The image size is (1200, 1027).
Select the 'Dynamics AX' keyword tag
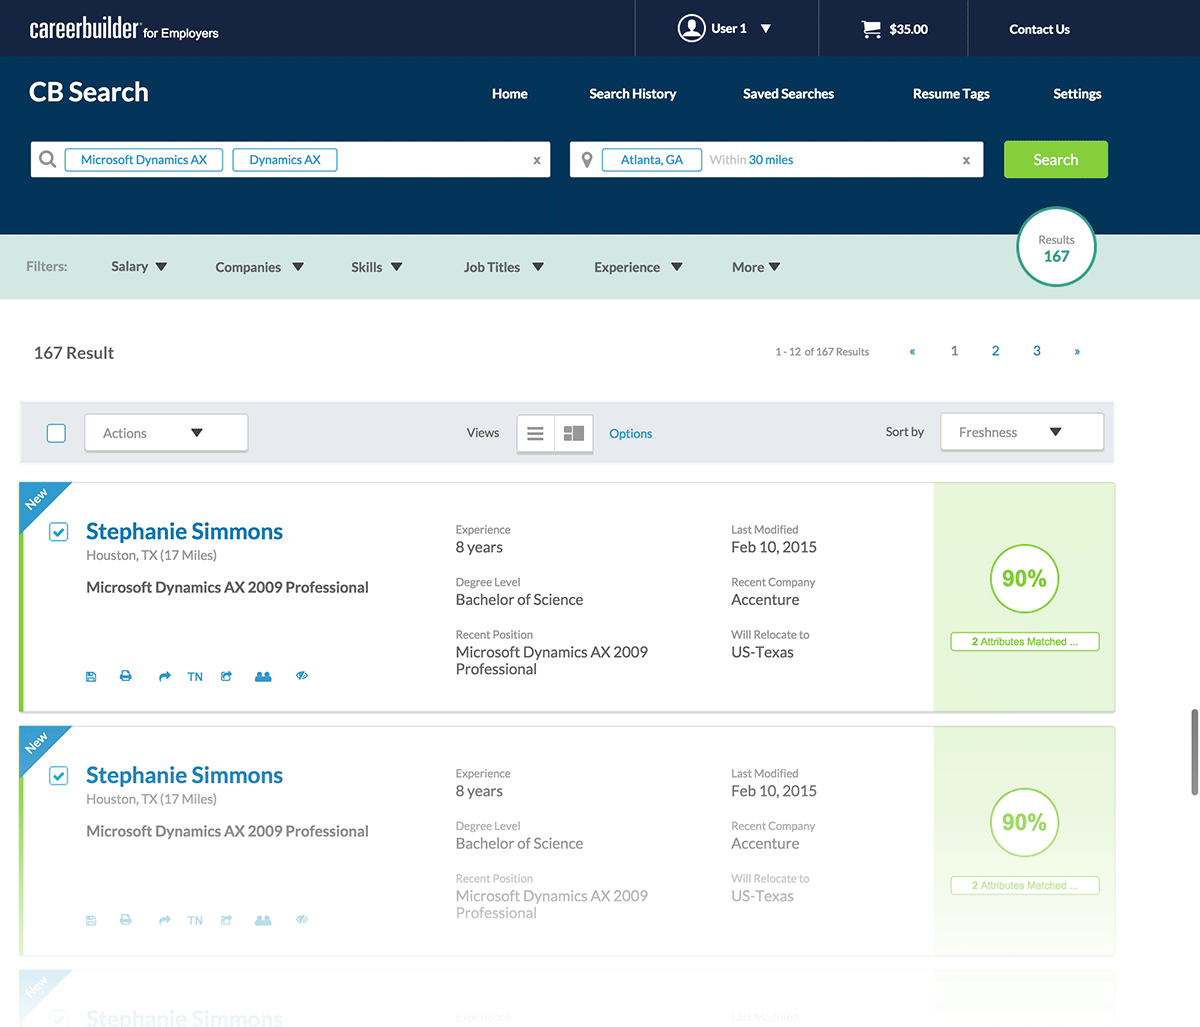point(285,160)
